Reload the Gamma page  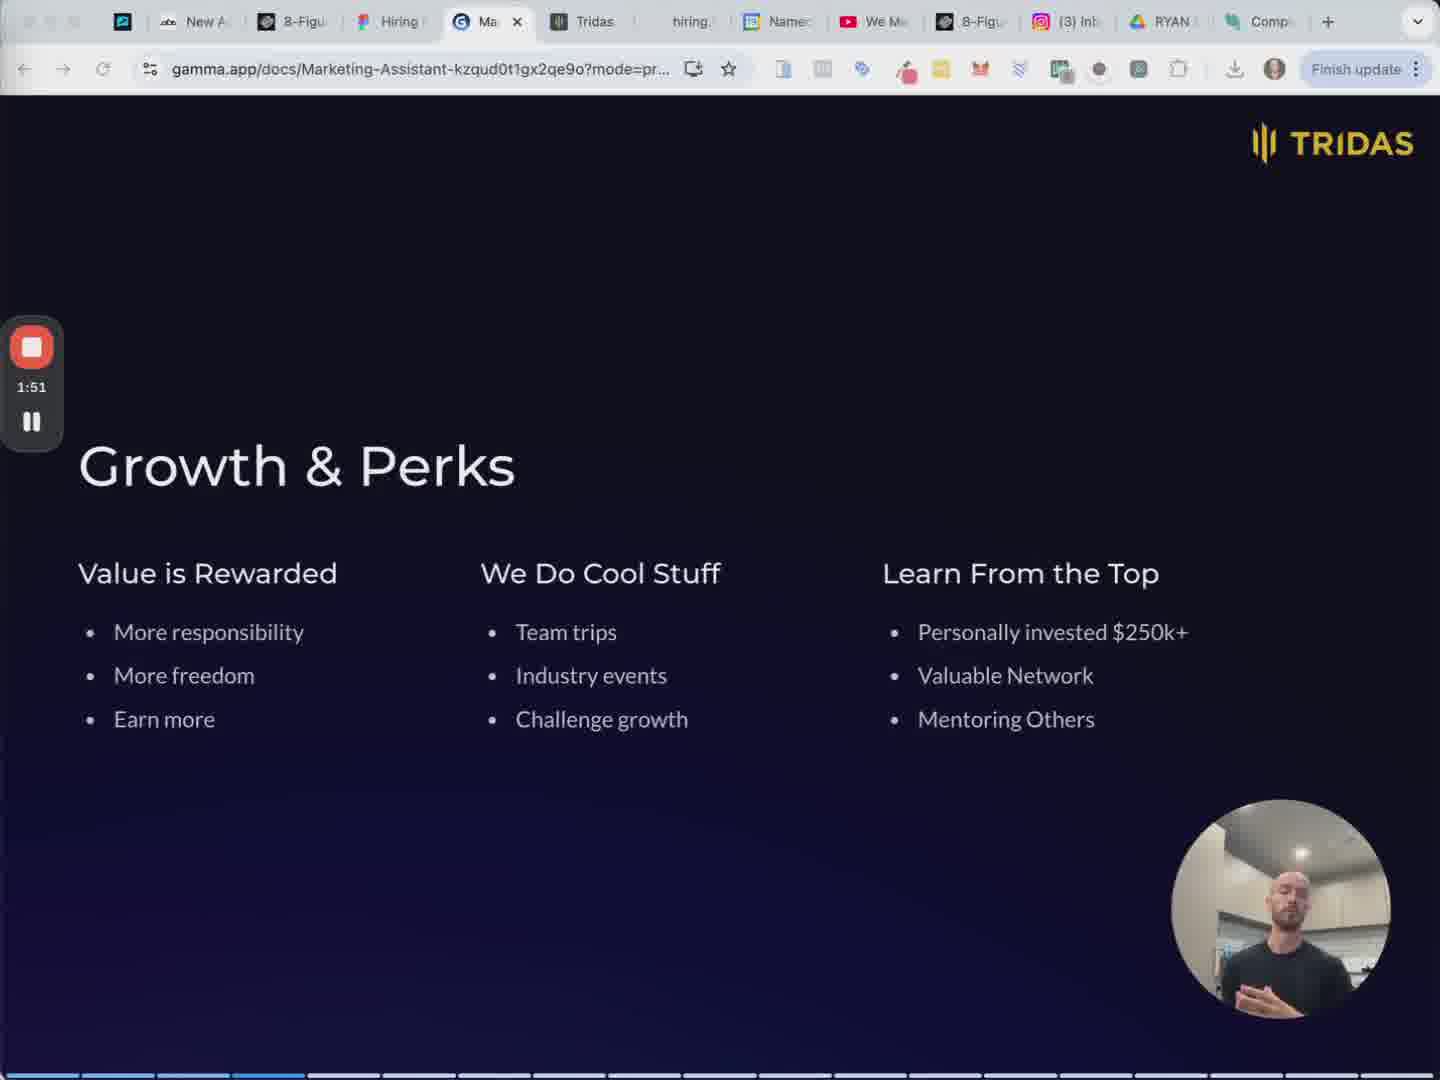point(103,69)
